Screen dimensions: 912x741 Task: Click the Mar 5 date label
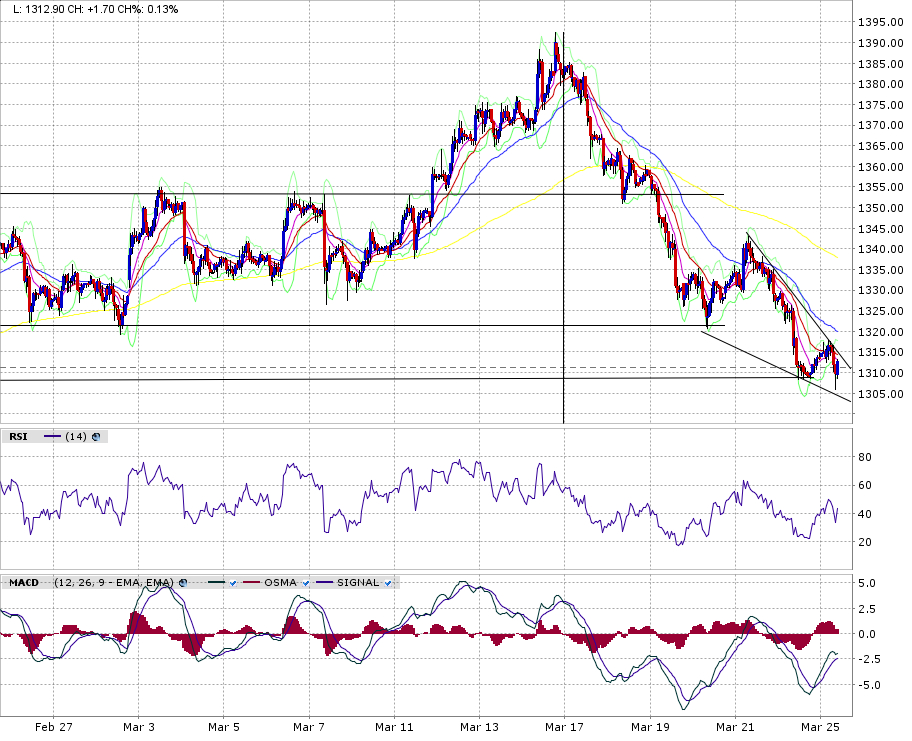tap(224, 727)
